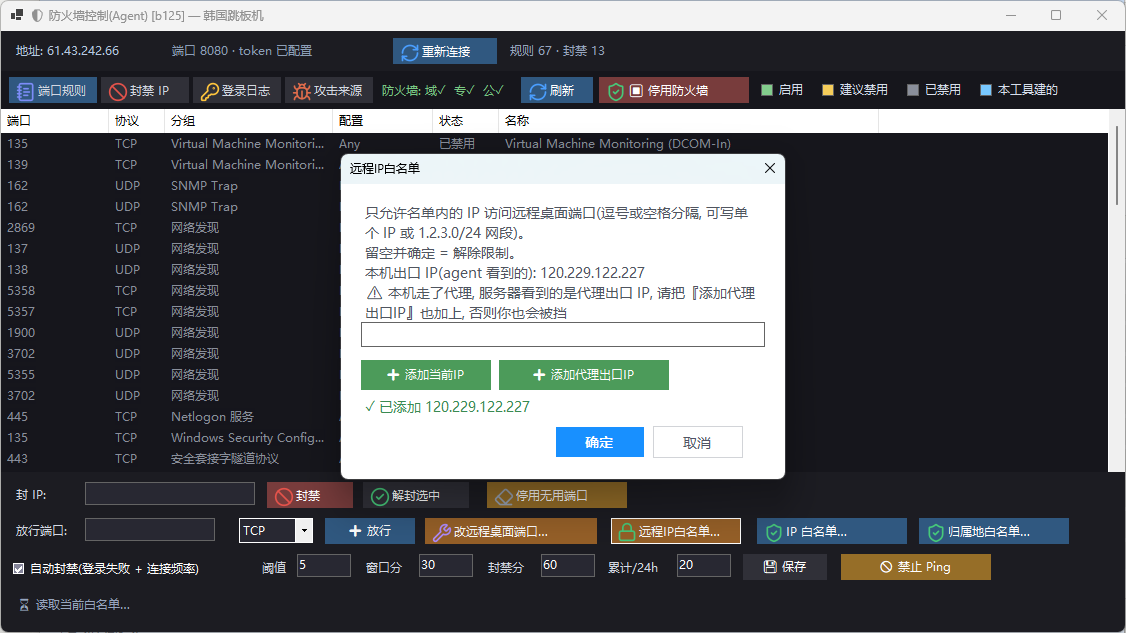Click the TCP dropdown arrow
1126x633 pixels.
pyautogui.click(x=304, y=530)
